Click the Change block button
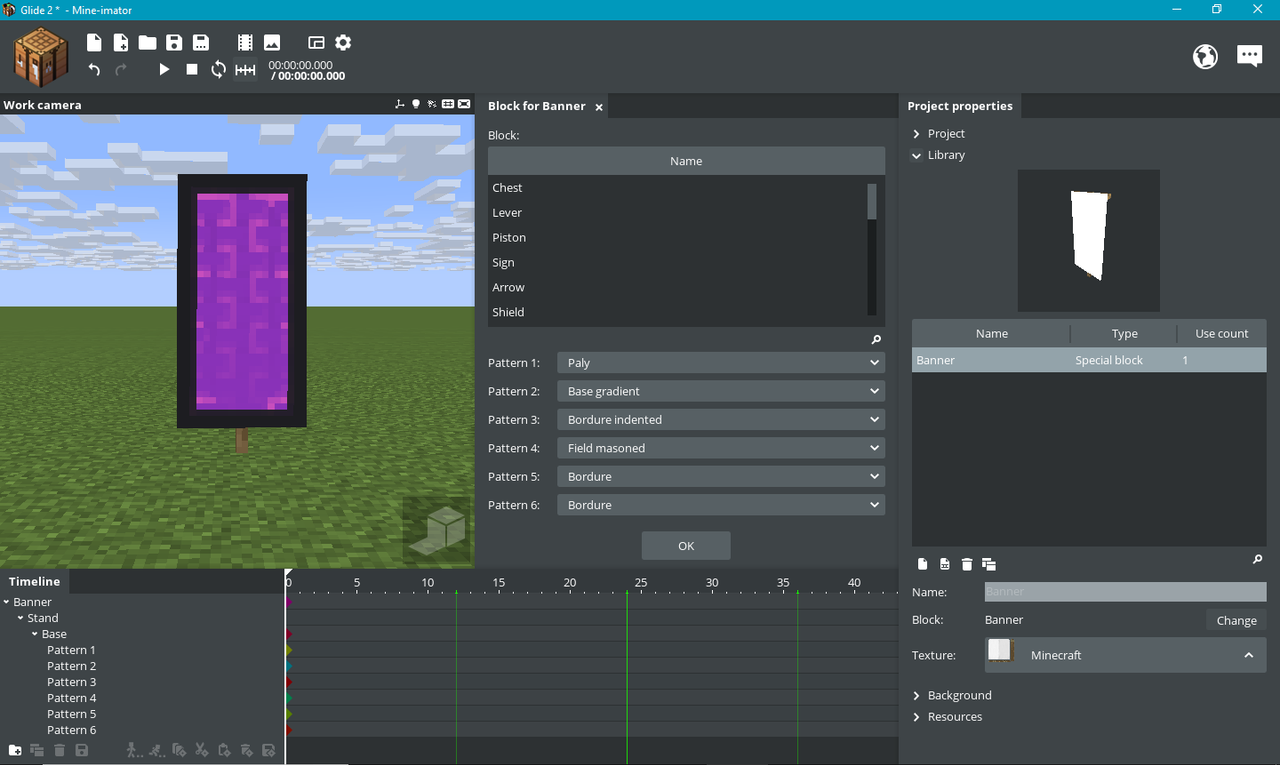This screenshot has height=765, width=1280. [1236, 620]
